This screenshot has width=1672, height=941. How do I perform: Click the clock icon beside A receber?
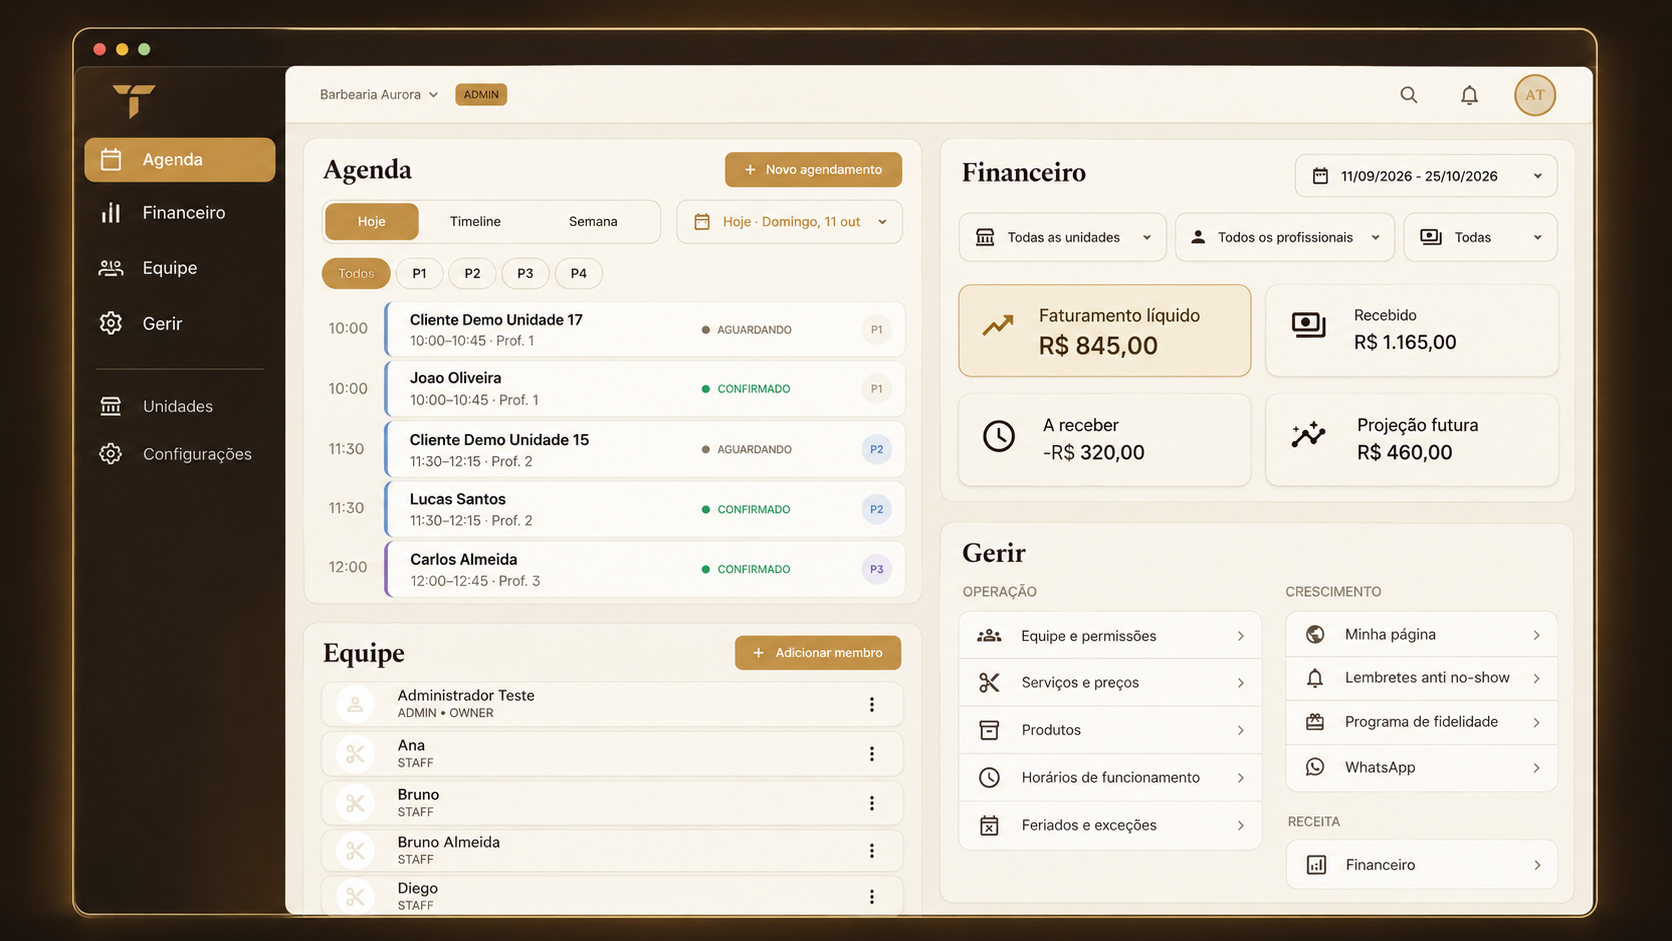998,436
